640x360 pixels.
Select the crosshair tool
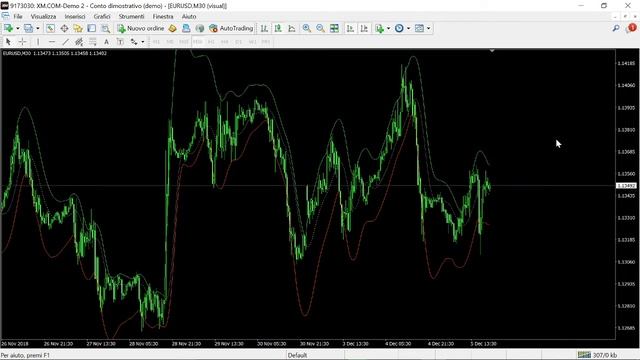coord(22,42)
